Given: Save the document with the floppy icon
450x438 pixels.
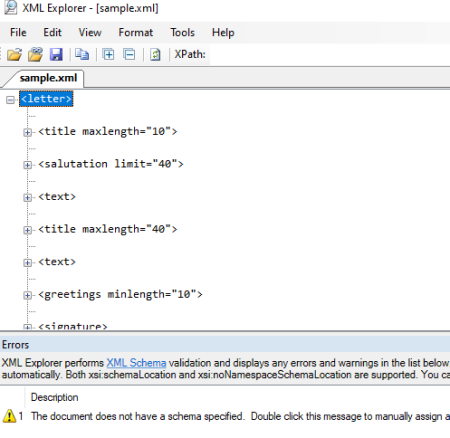Looking at the screenshot, I should [x=56, y=54].
